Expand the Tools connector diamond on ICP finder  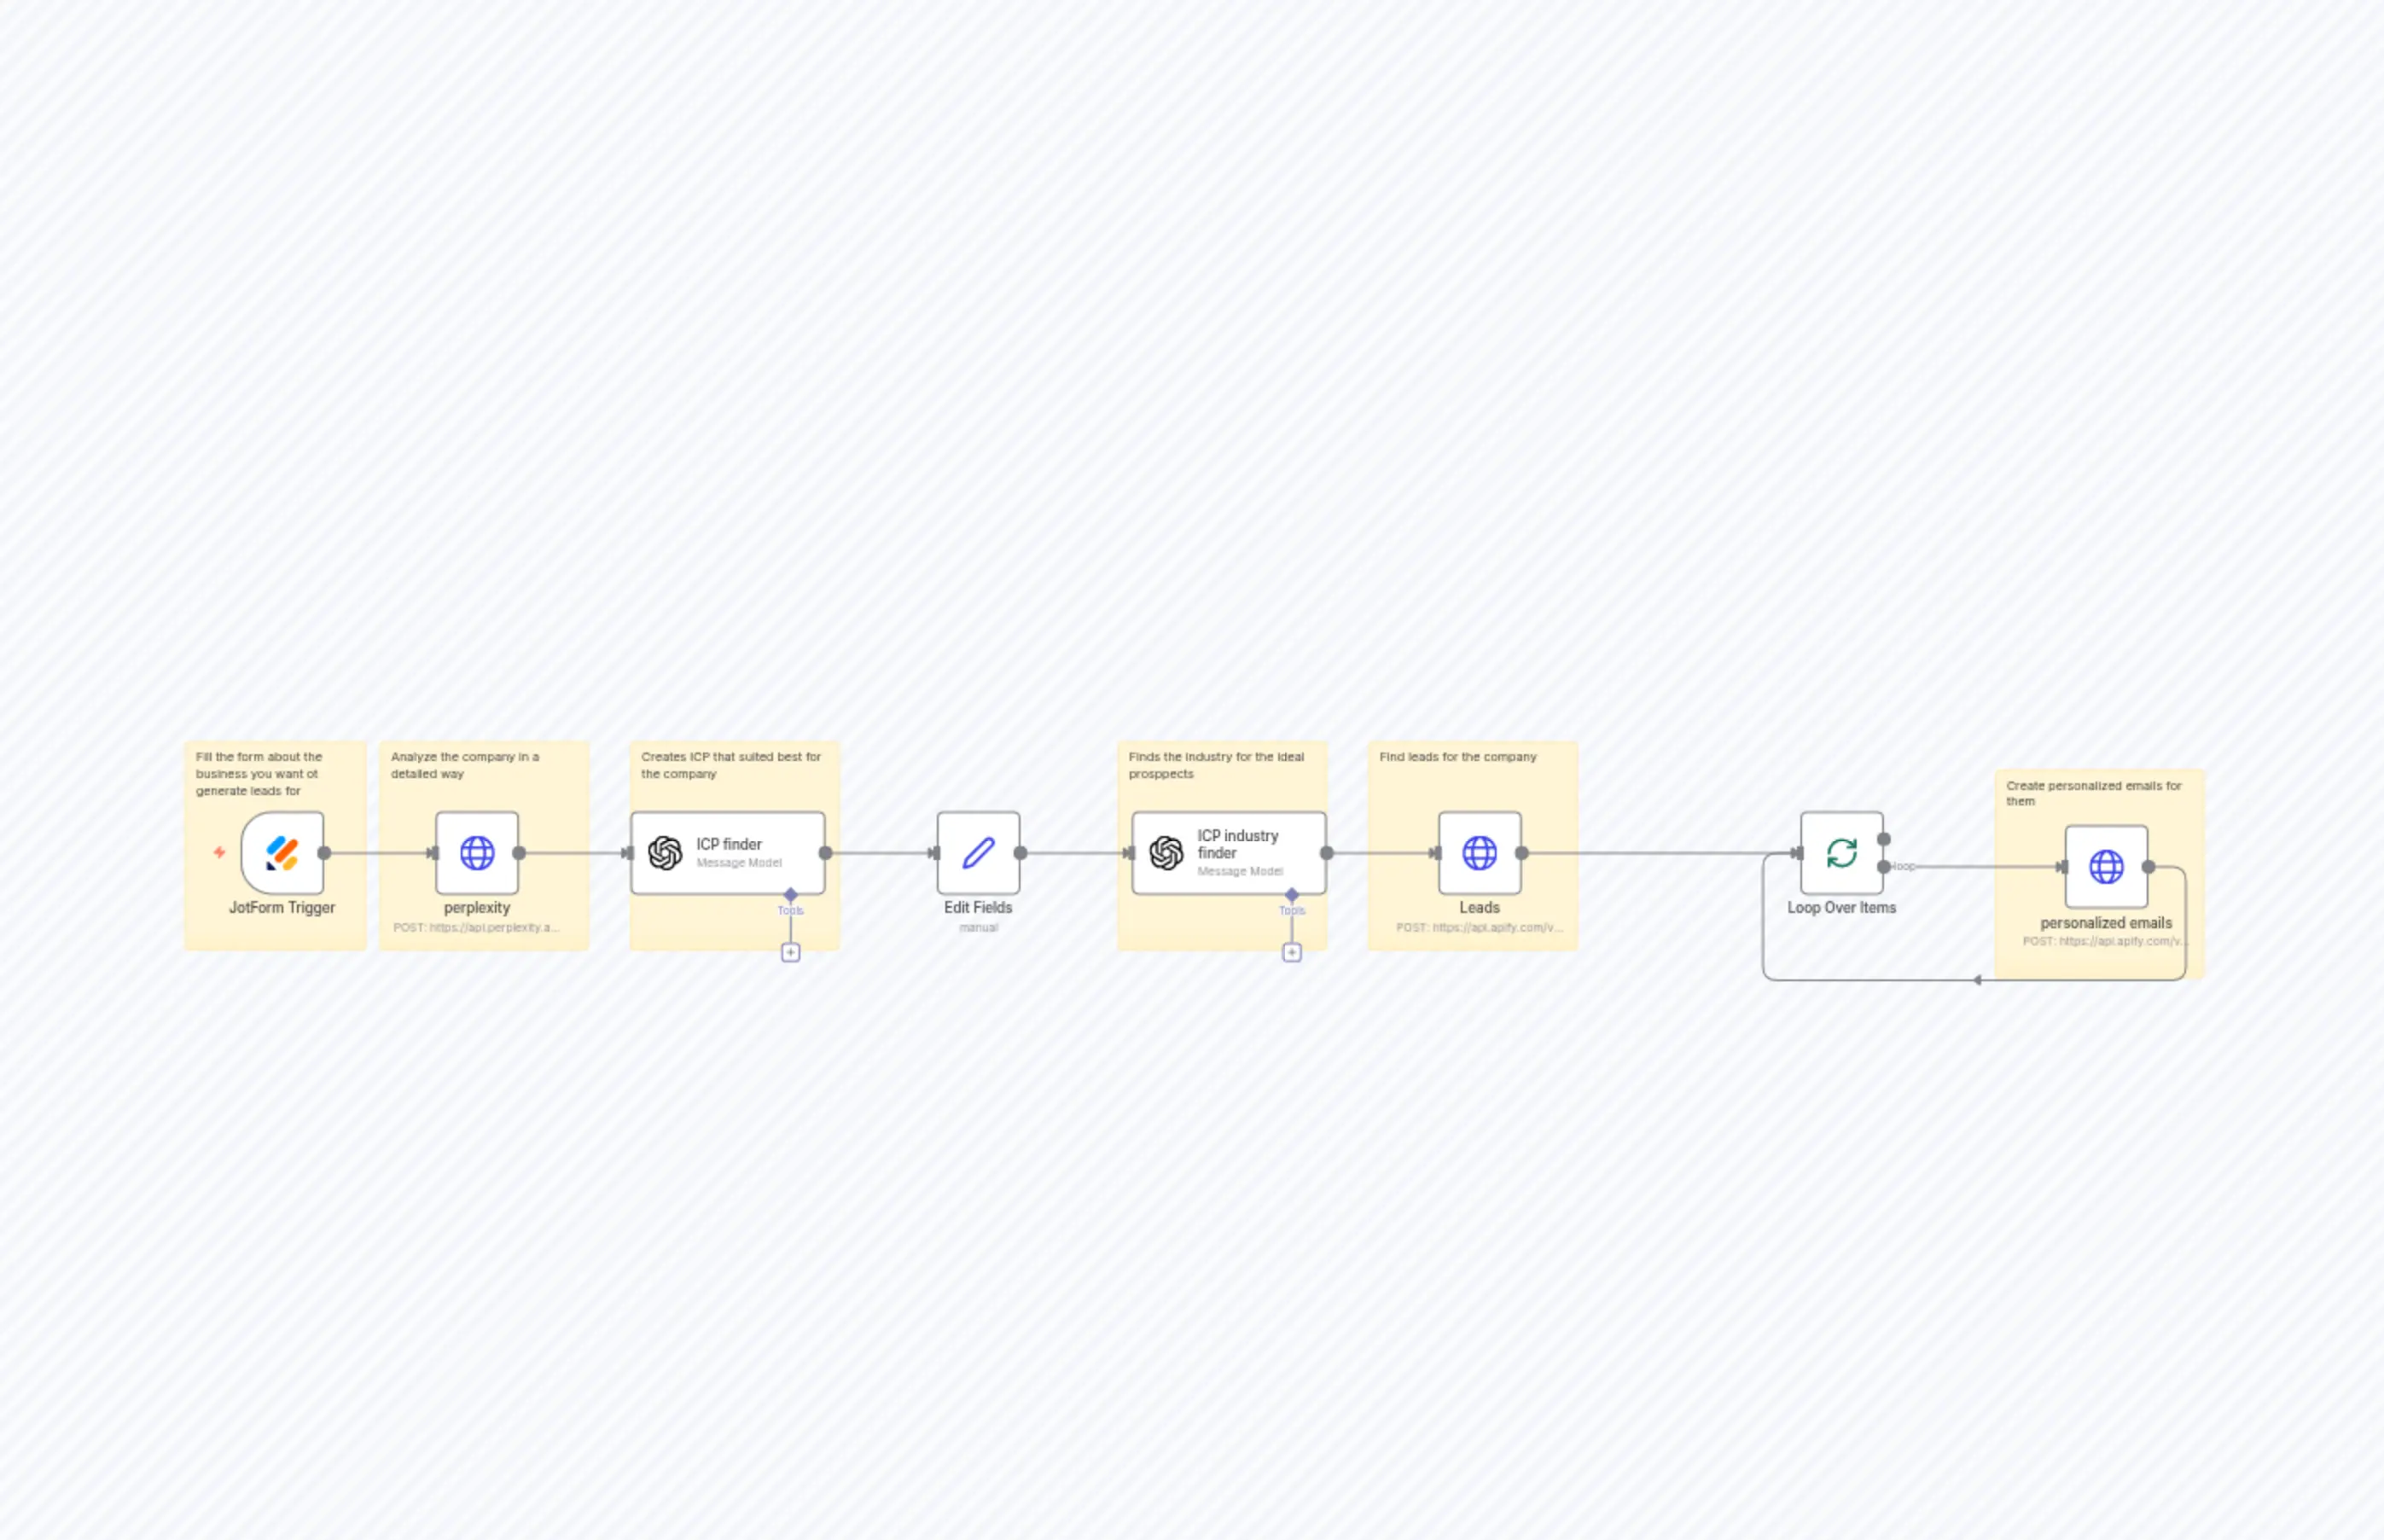790,896
